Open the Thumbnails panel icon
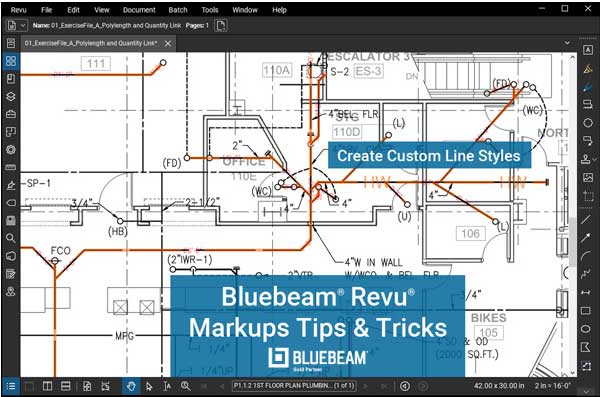This screenshot has height=397, width=600. click(x=11, y=61)
